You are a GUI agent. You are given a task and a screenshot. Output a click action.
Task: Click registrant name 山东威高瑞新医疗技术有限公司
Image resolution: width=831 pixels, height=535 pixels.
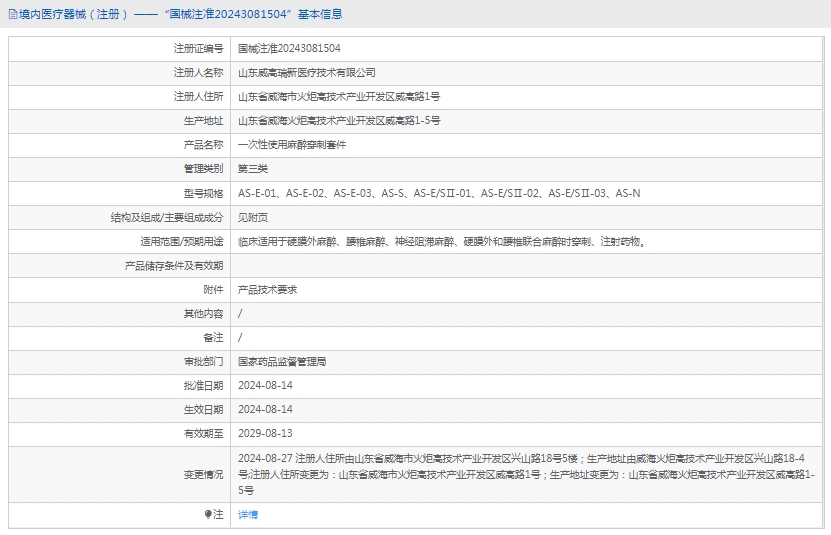pyautogui.click(x=307, y=72)
